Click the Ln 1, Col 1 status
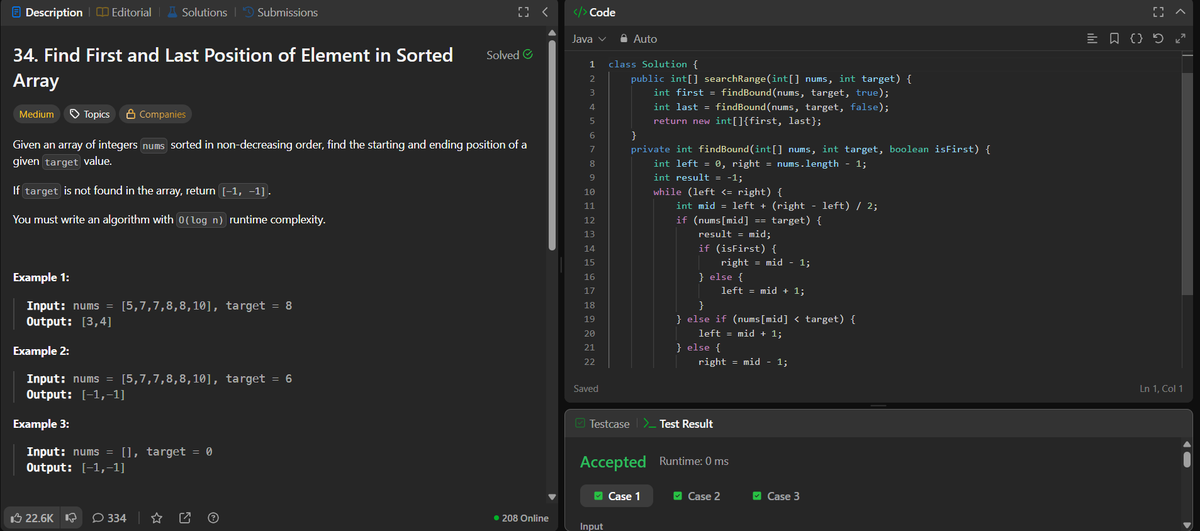The image size is (1200, 531). 1160,388
